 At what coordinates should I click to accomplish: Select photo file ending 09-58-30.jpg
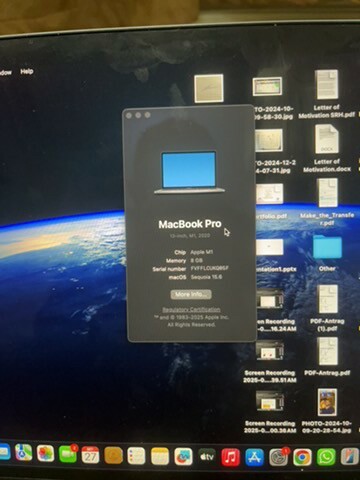(x=267, y=86)
